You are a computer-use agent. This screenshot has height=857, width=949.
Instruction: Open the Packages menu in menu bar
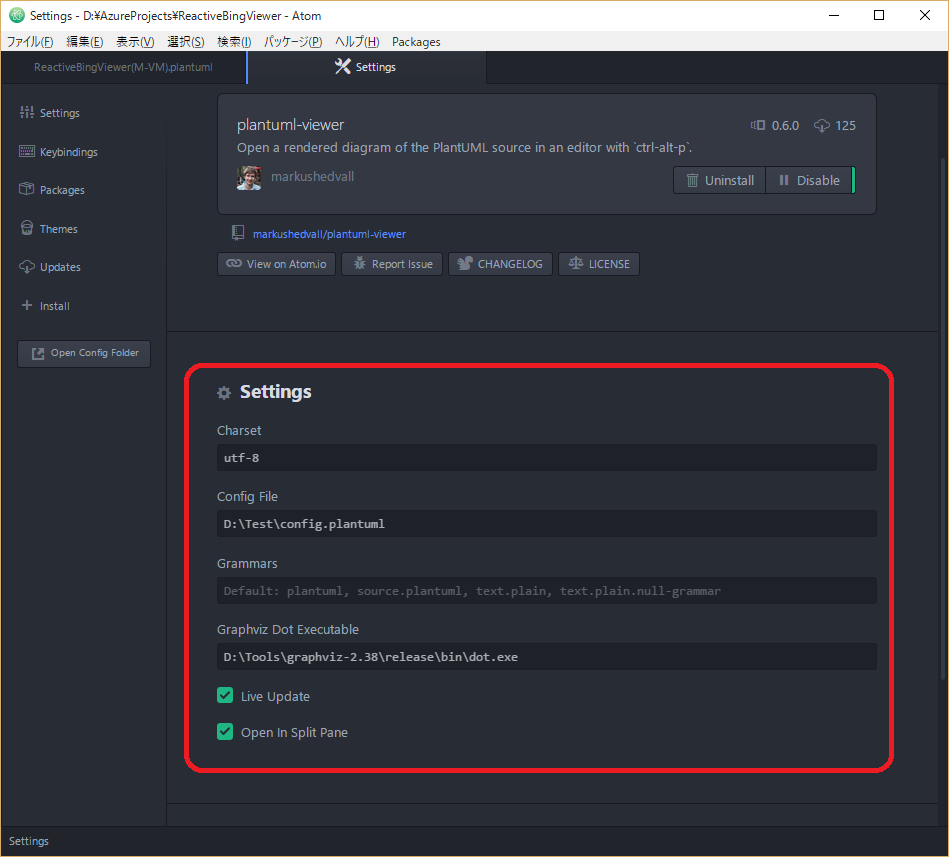[x=416, y=42]
